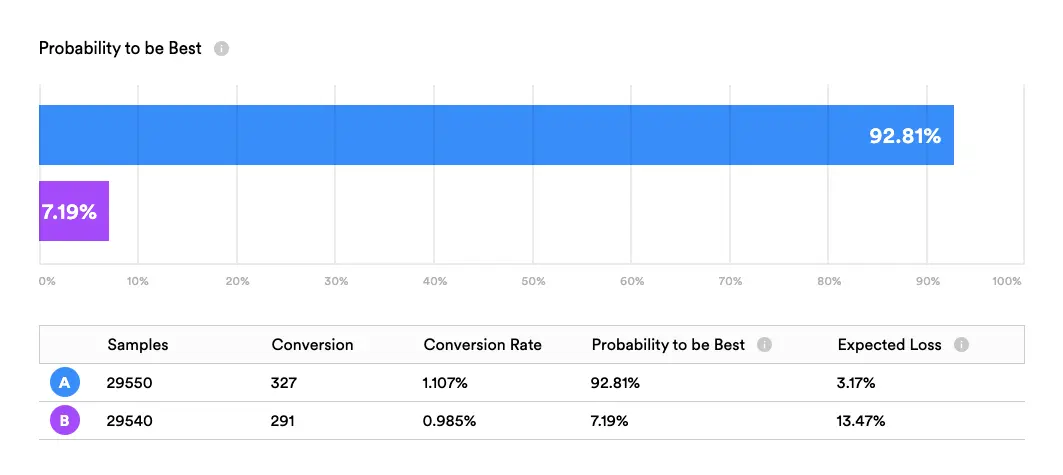Click the 327 conversion count

(283, 383)
